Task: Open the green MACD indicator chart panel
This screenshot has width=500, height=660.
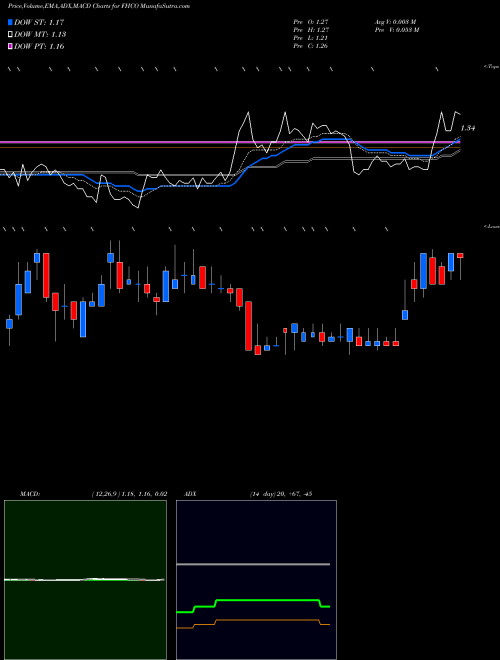Action: (85, 580)
